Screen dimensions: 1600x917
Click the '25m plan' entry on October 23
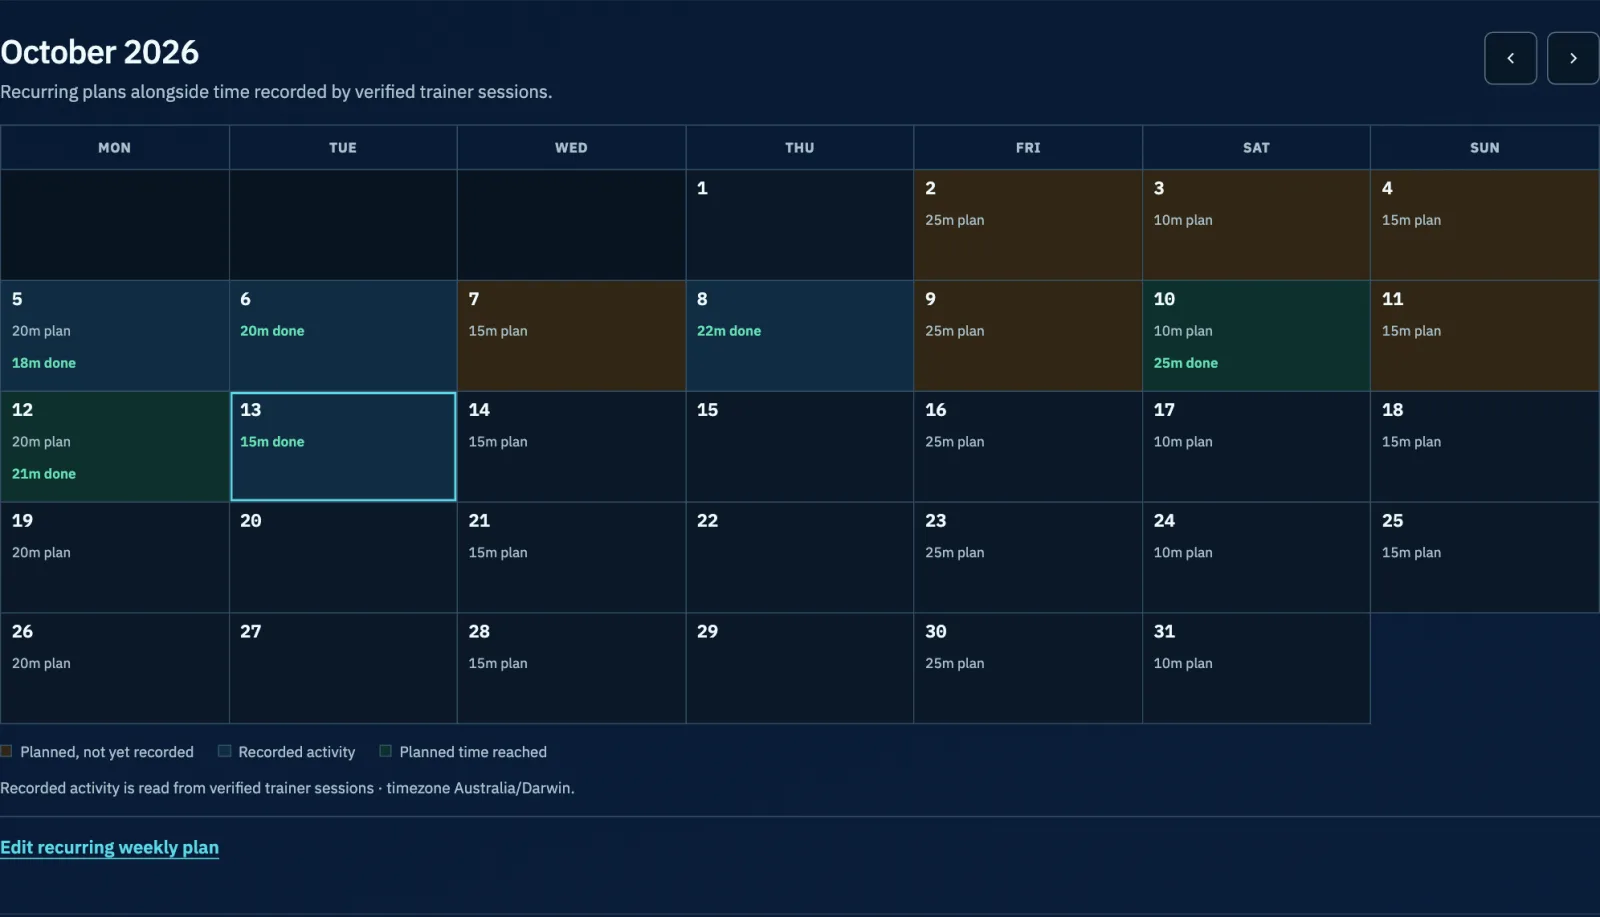955,553
